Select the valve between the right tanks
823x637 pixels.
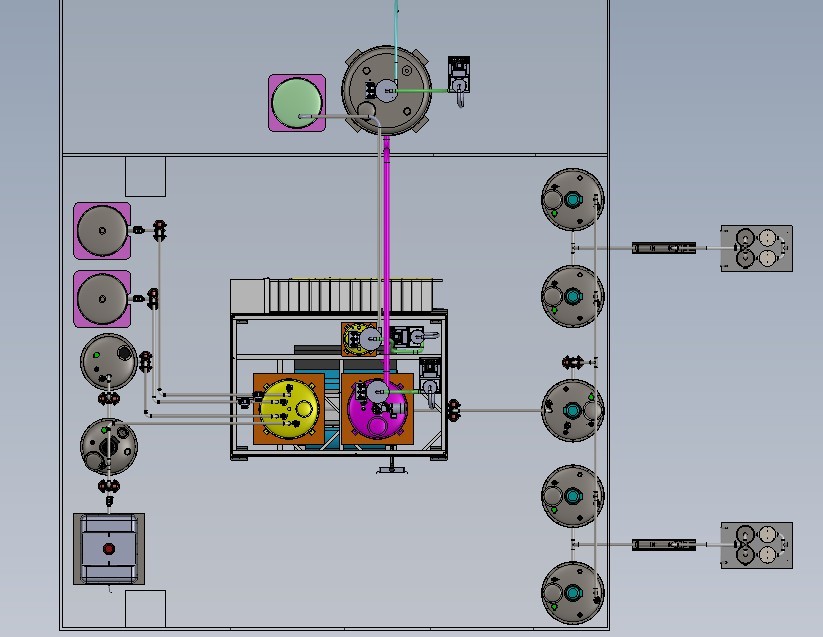573,362
